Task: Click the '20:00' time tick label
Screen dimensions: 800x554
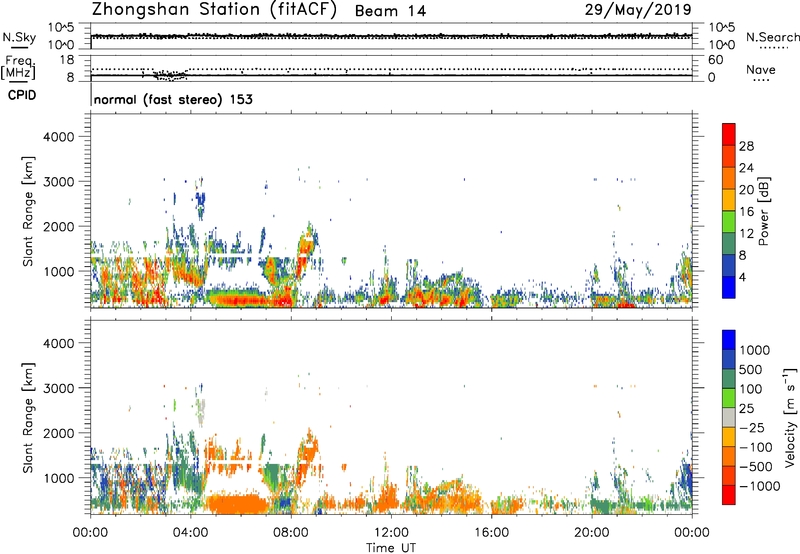Action: tap(592, 533)
